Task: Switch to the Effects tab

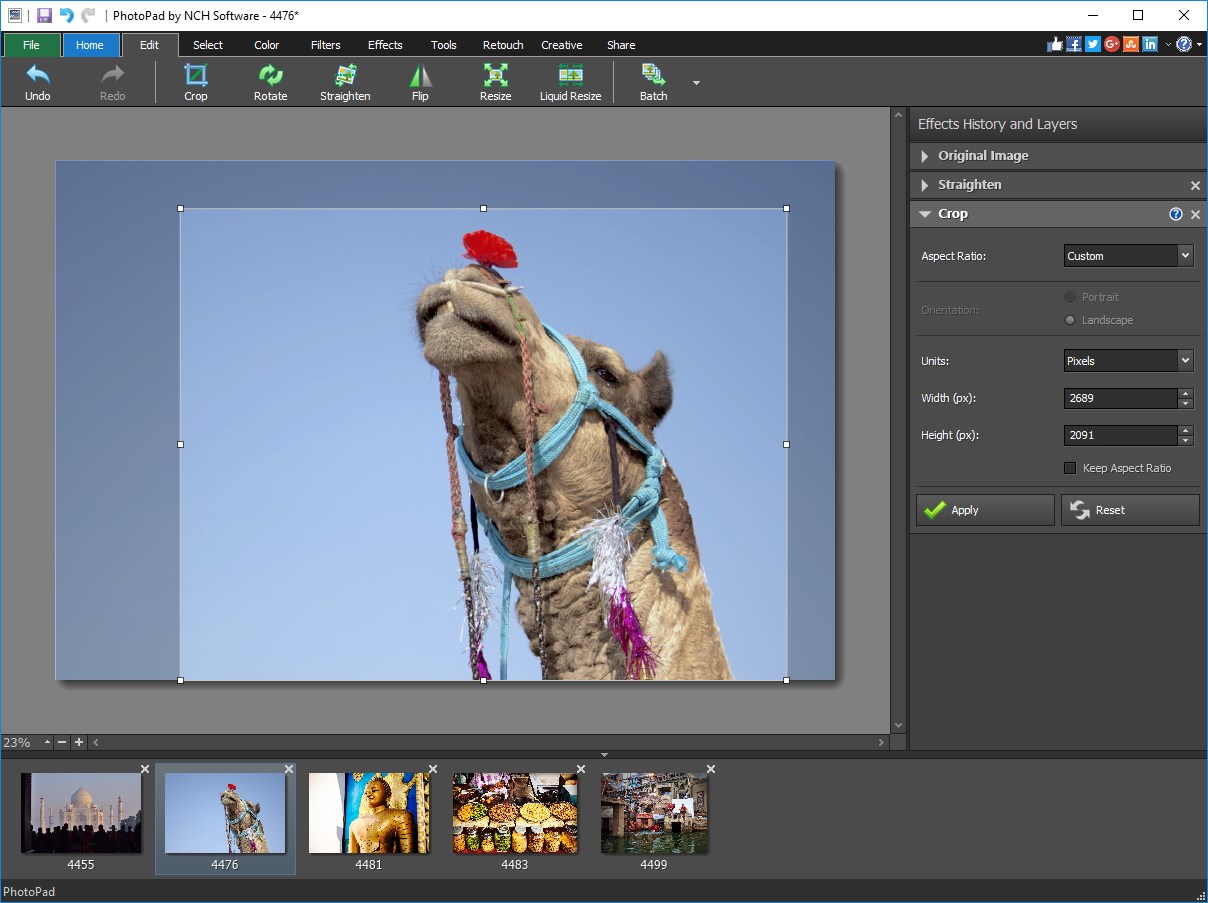Action: [384, 44]
